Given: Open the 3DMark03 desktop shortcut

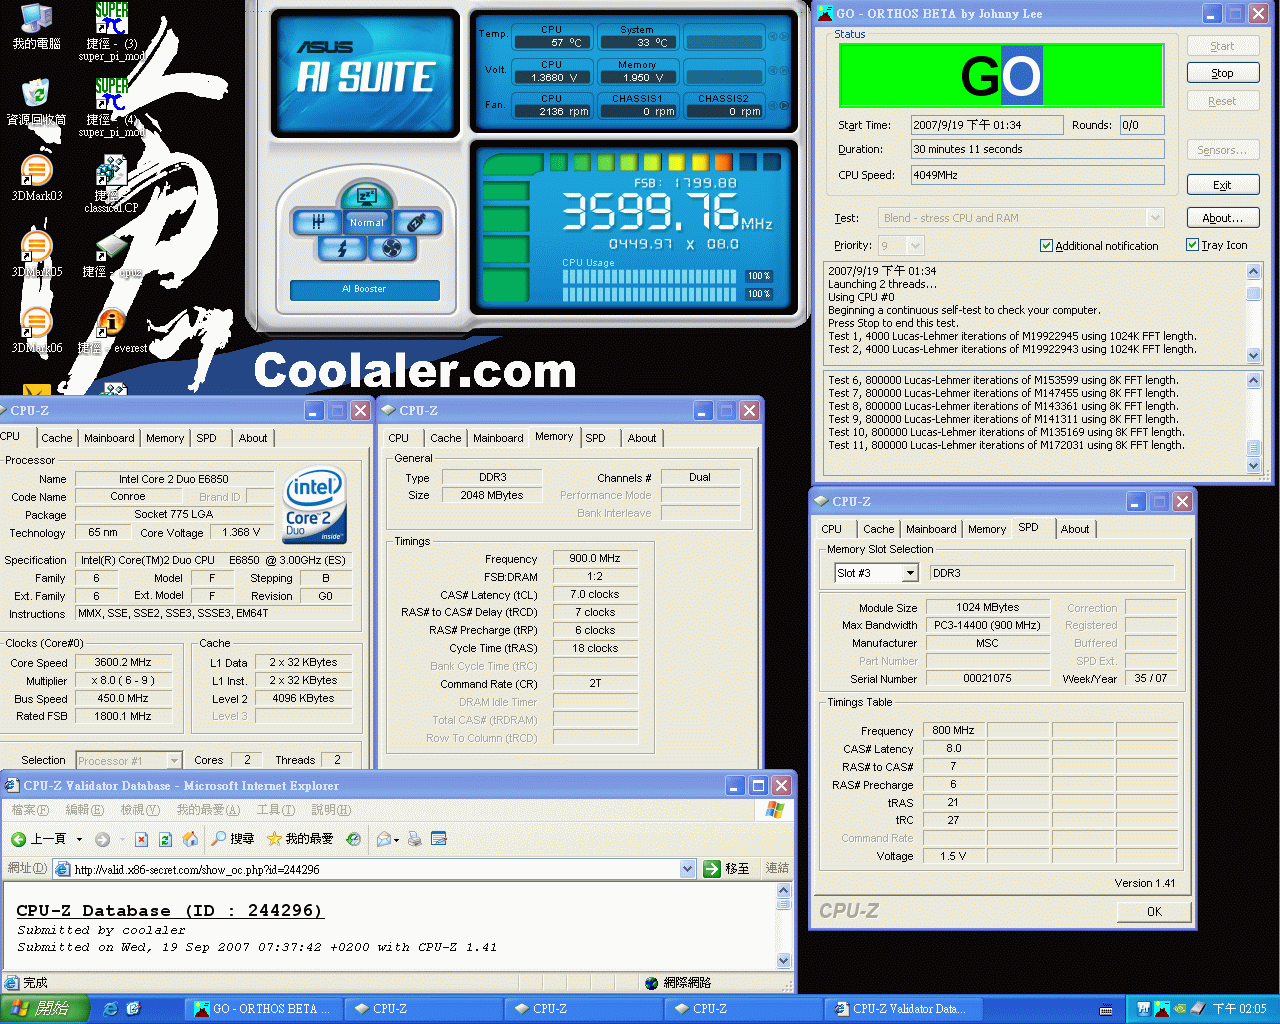Looking at the screenshot, I should [x=36, y=178].
